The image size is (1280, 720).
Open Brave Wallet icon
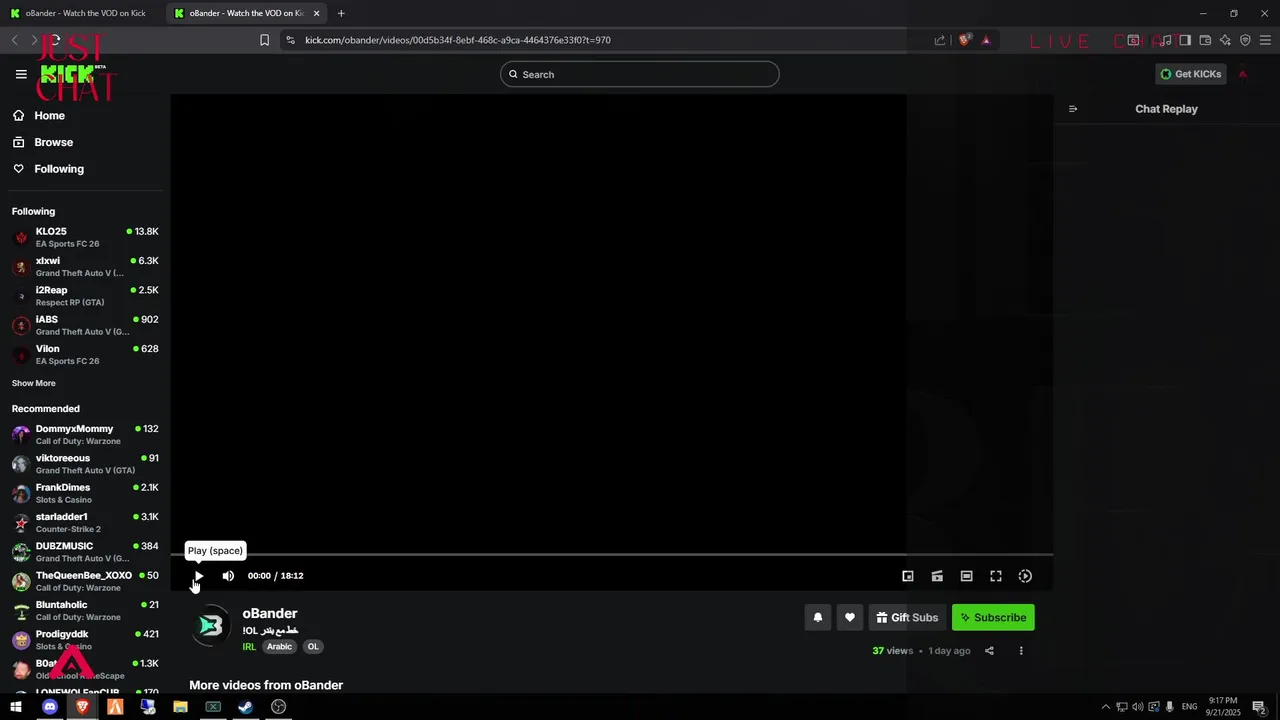coord(1205,40)
